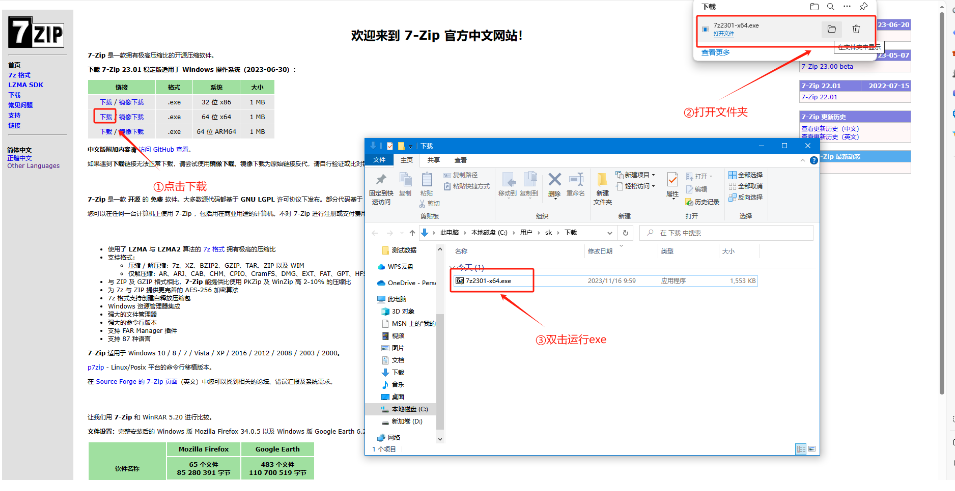Image resolution: width=955 pixels, height=491 pixels.
Task: Click 打开文件 under 7z2301-x64.exe in downloads popup
Action: [724, 34]
